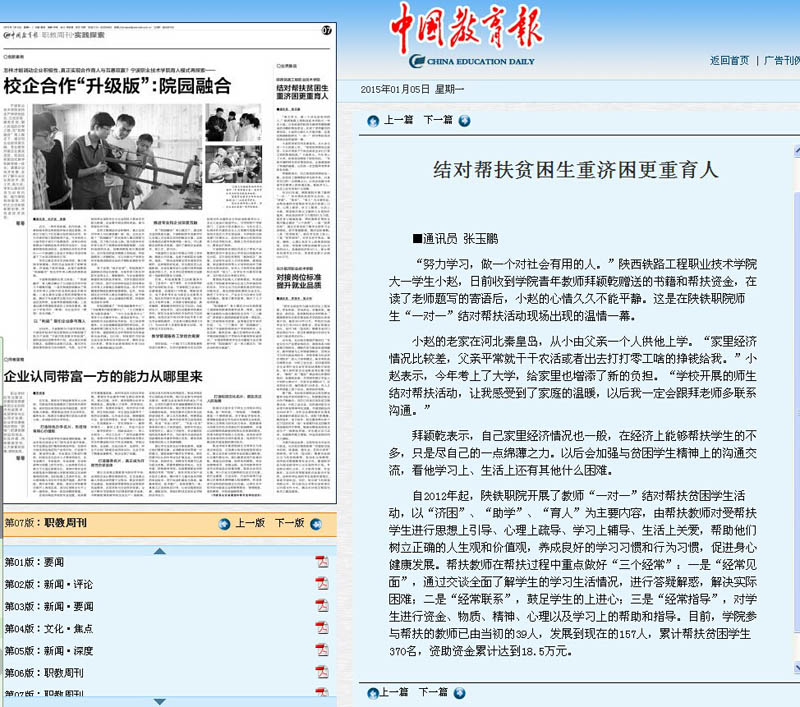Viewport: 800px width, 707px height.
Task: Open PDF icon for 第06版 职教周刊
Action: [322, 675]
